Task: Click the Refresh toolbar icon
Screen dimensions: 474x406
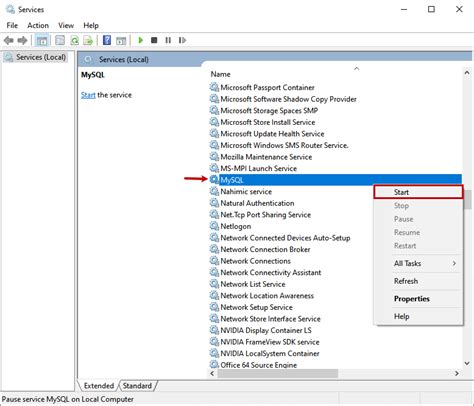Action: 74,41
